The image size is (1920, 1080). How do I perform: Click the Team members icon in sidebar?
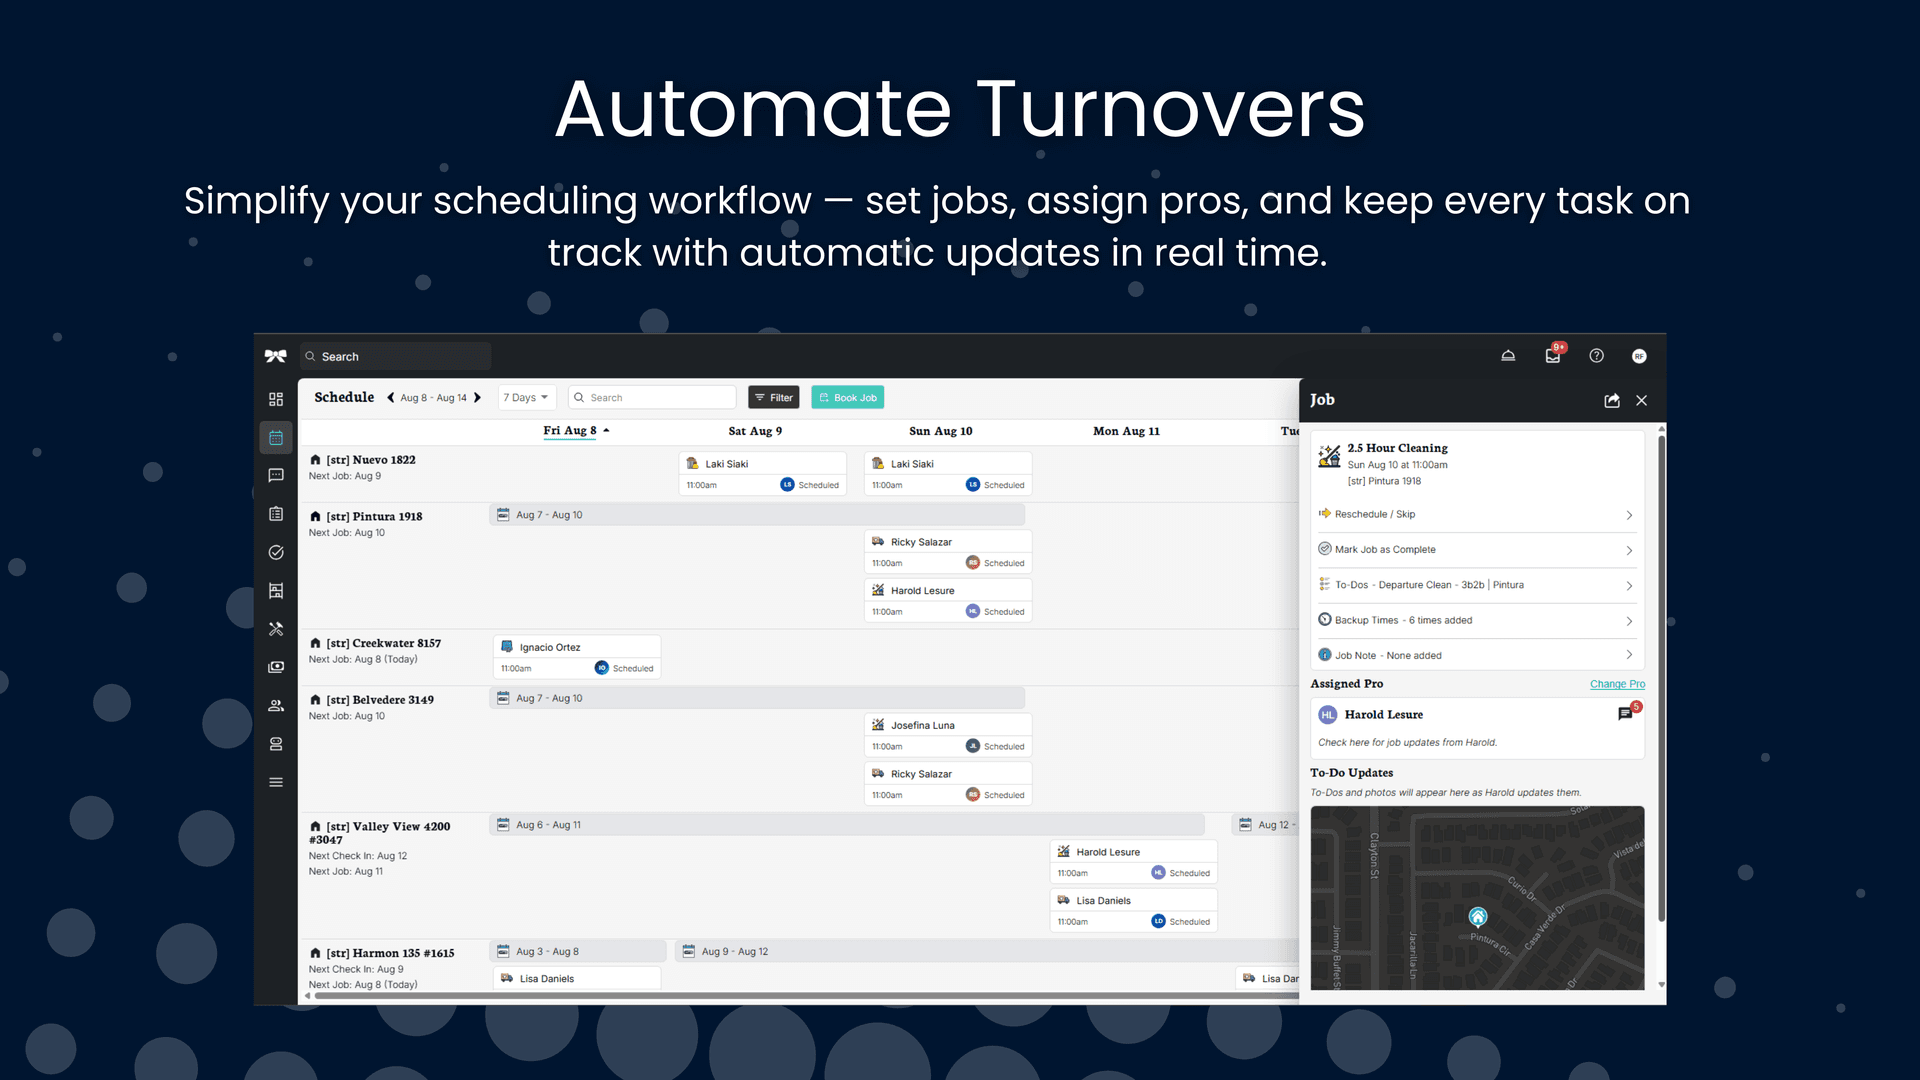[x=276, y=705]
